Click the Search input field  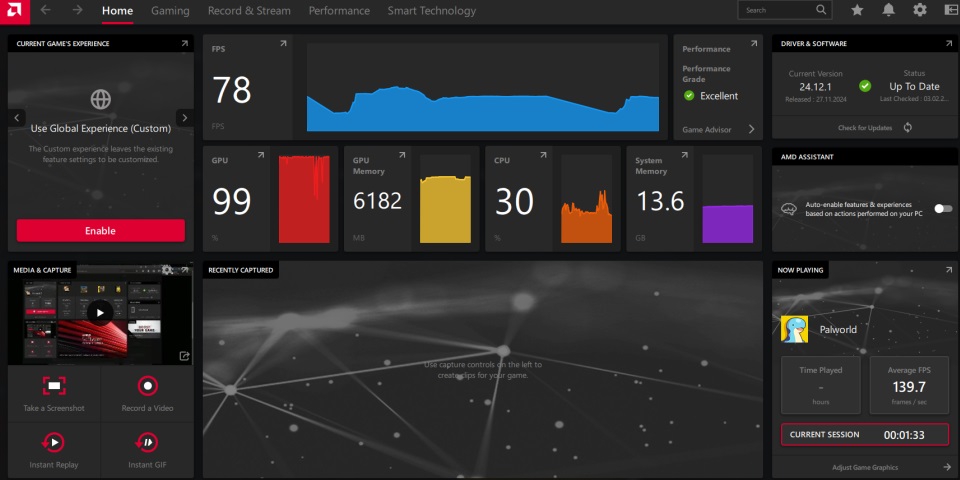coord(785,10)
